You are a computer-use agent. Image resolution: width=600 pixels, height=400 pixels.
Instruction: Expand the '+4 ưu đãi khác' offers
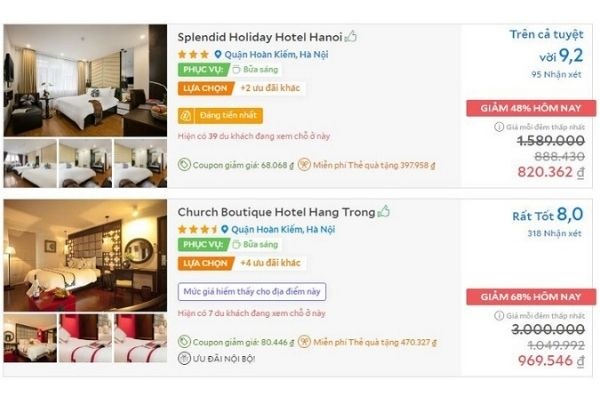pyautogui.click(x=269, y=263)
